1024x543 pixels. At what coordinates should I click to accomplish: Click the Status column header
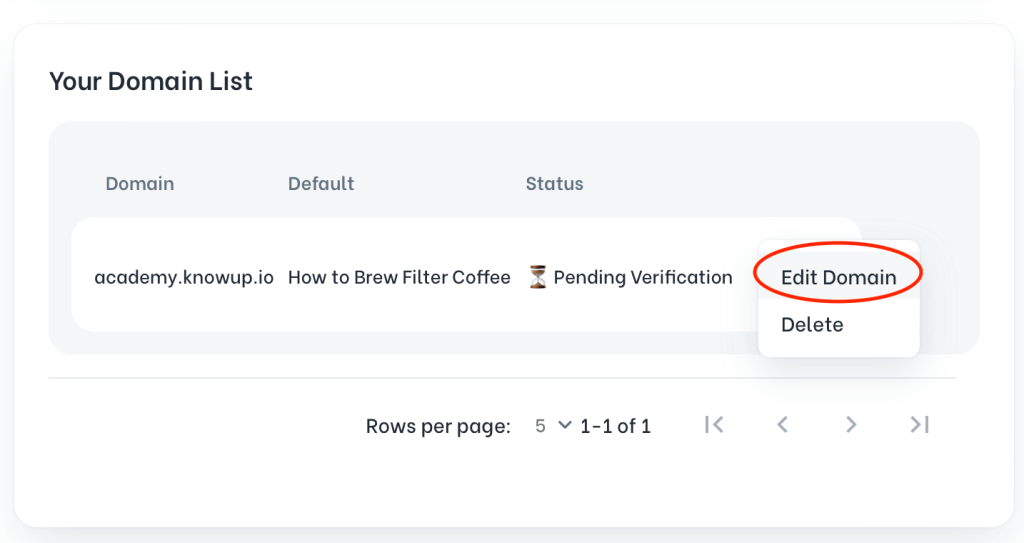[554, 184]
